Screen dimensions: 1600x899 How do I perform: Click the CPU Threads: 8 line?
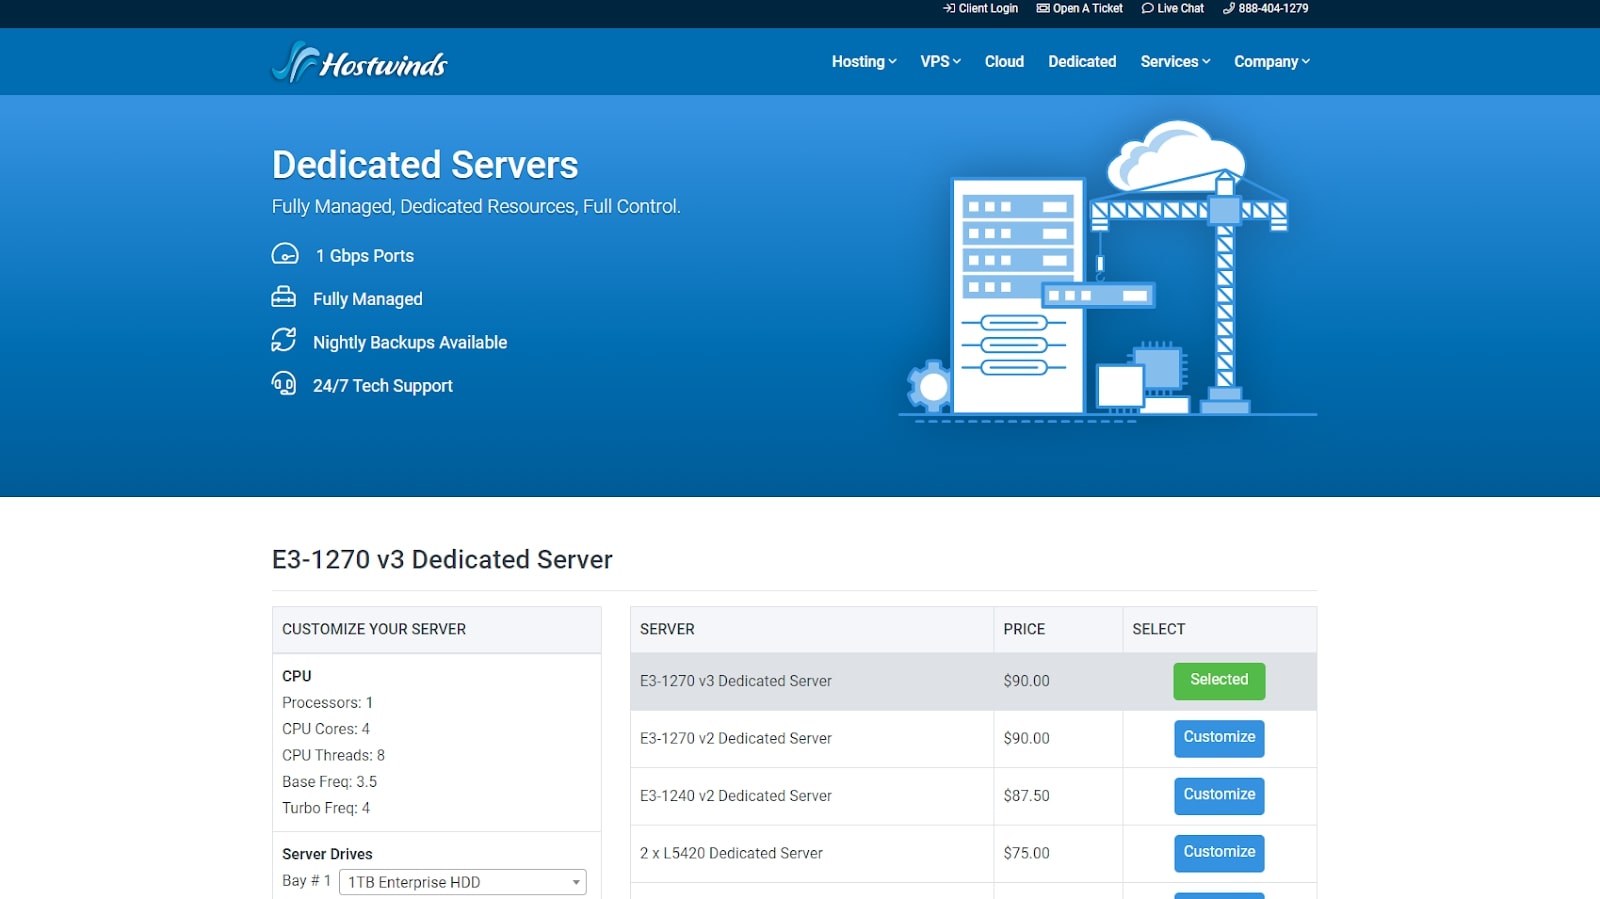click(333, 755)
